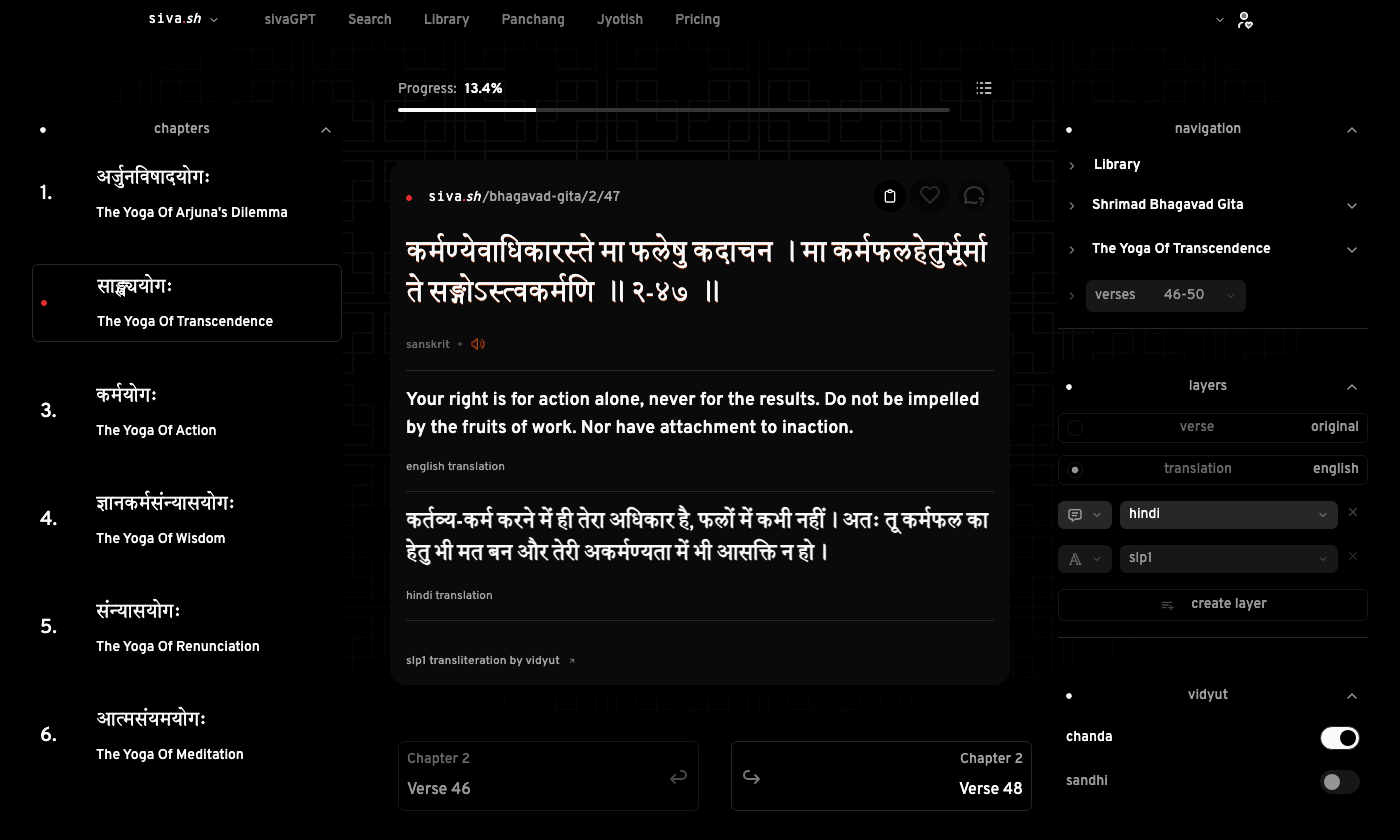This screenshot has height=840, width=1400.
Task: Click the reading progress bar
Action: pos(673,109)
